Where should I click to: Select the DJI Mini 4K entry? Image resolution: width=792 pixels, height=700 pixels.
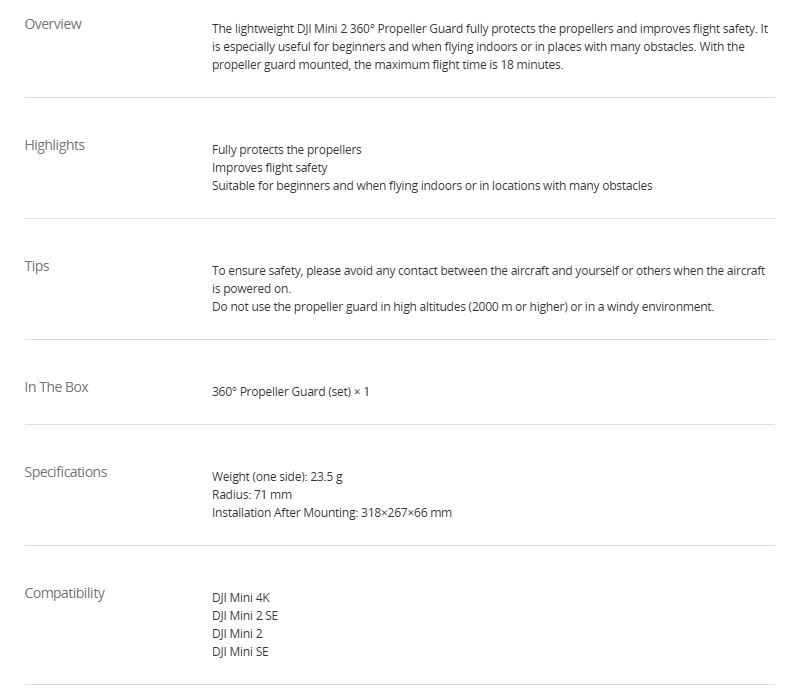click(x=241, y=598)
